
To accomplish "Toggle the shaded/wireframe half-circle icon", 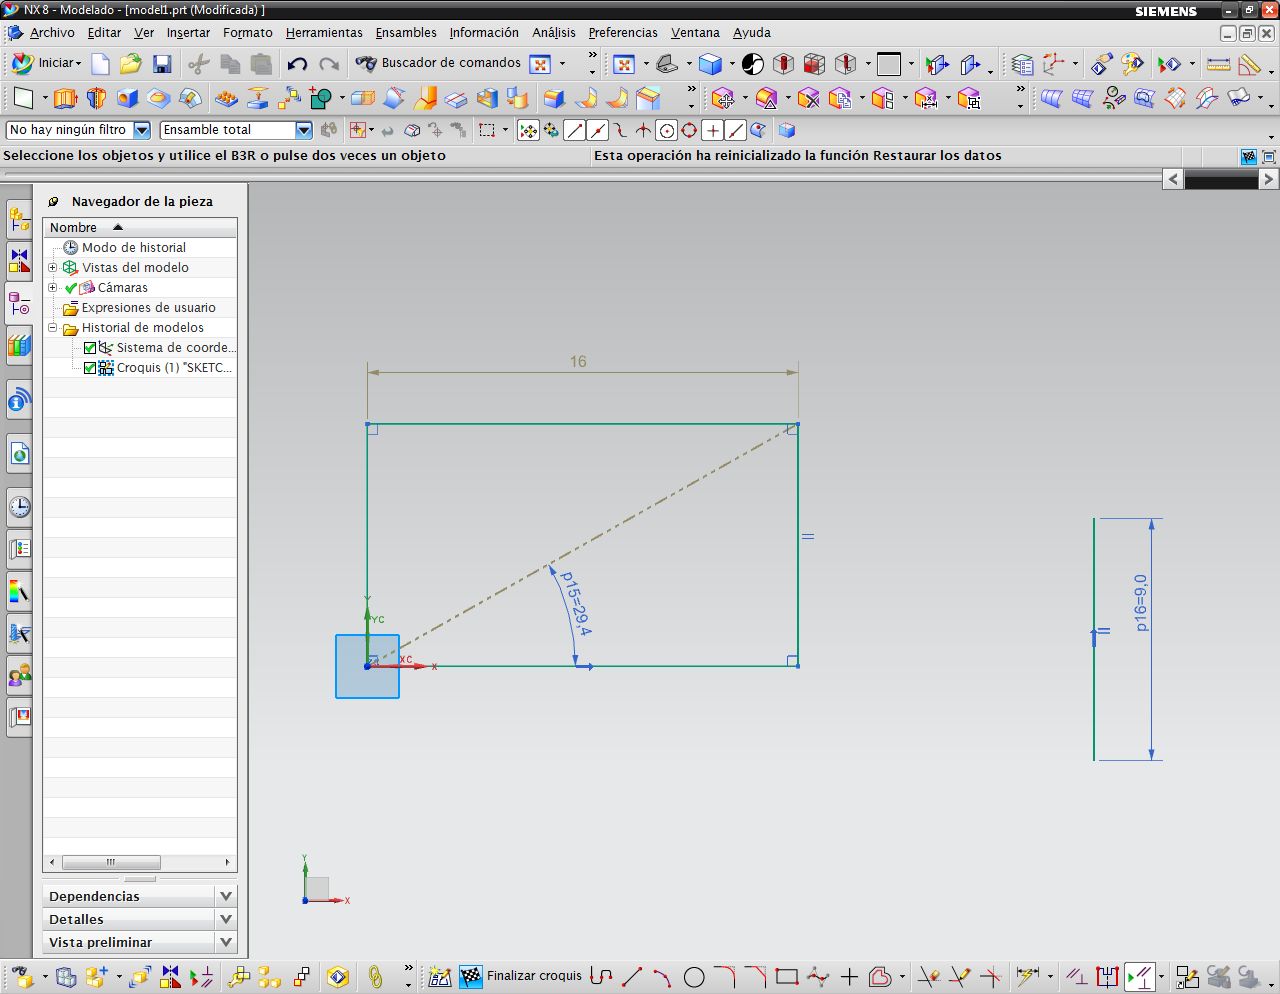I will coord(753,64).
